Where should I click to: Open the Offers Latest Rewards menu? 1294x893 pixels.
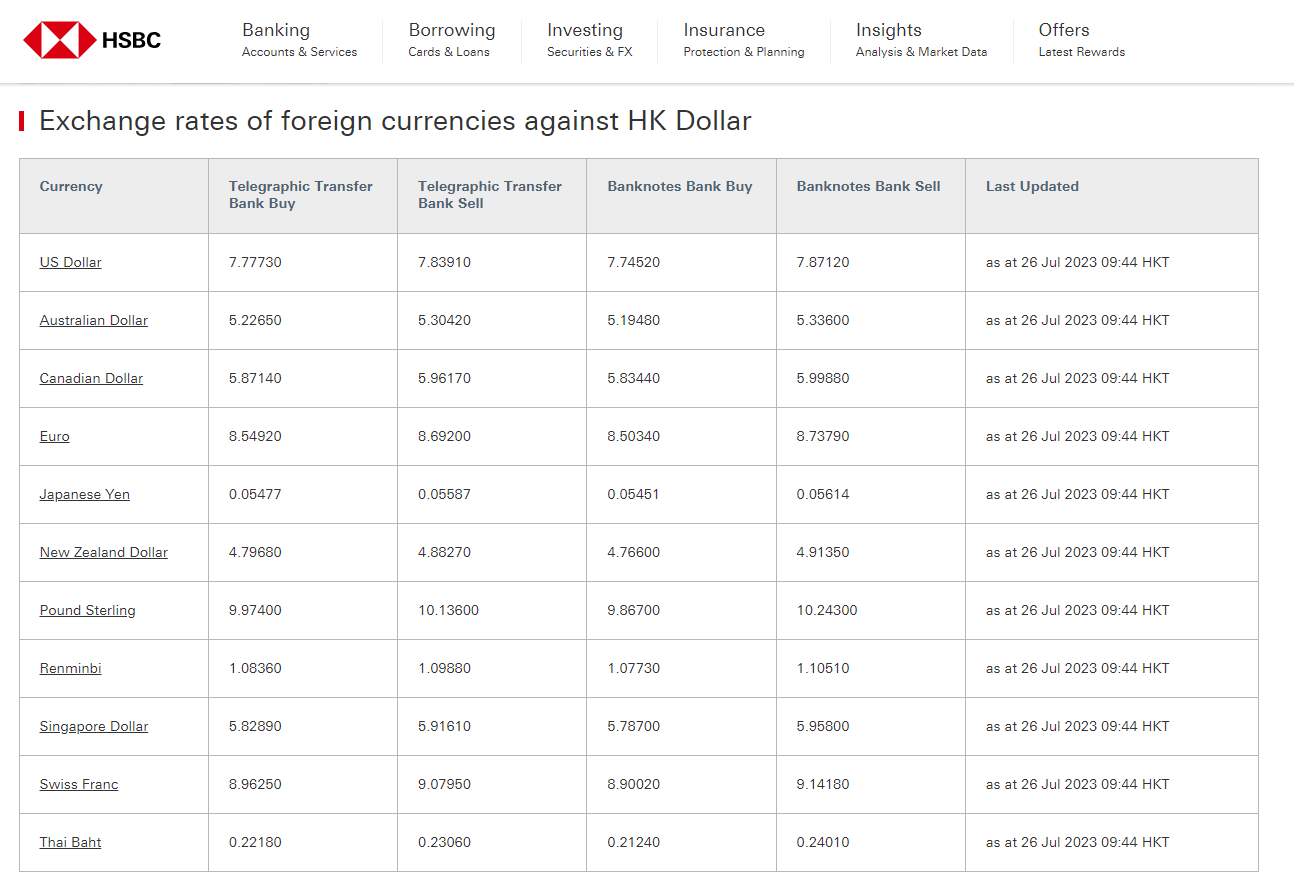coord(1081,40)
